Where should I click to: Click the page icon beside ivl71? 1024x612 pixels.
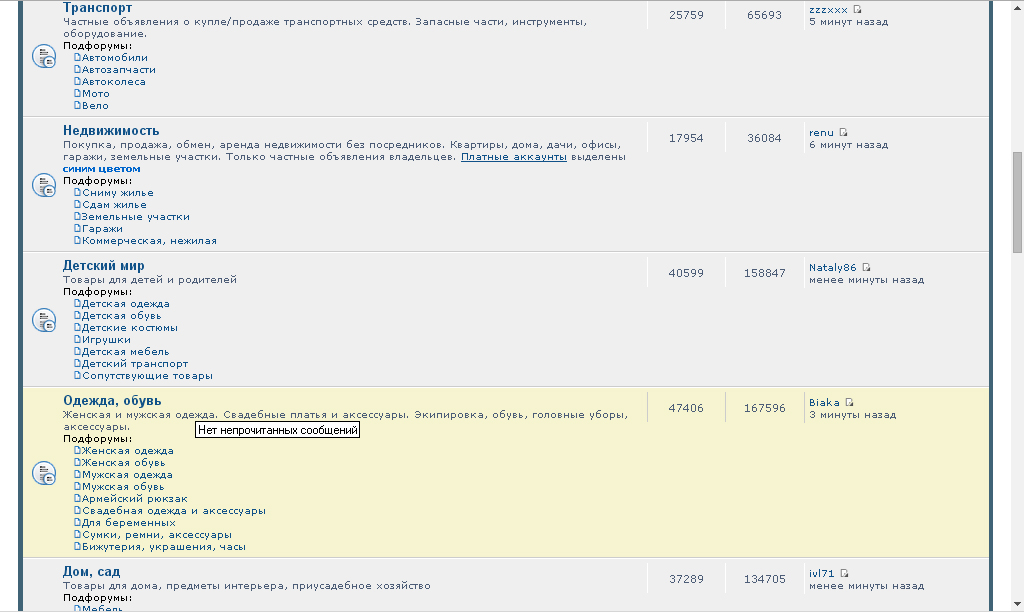coord(846,572)
